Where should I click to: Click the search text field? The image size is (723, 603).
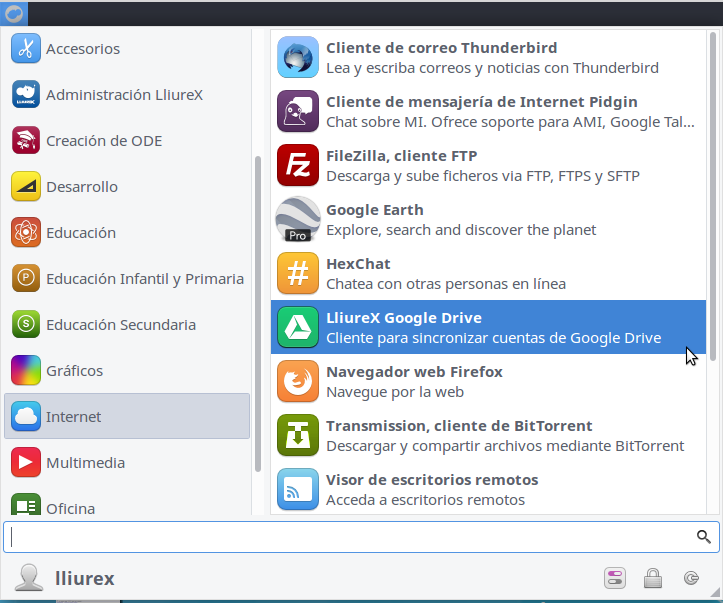tap(350, 537)
